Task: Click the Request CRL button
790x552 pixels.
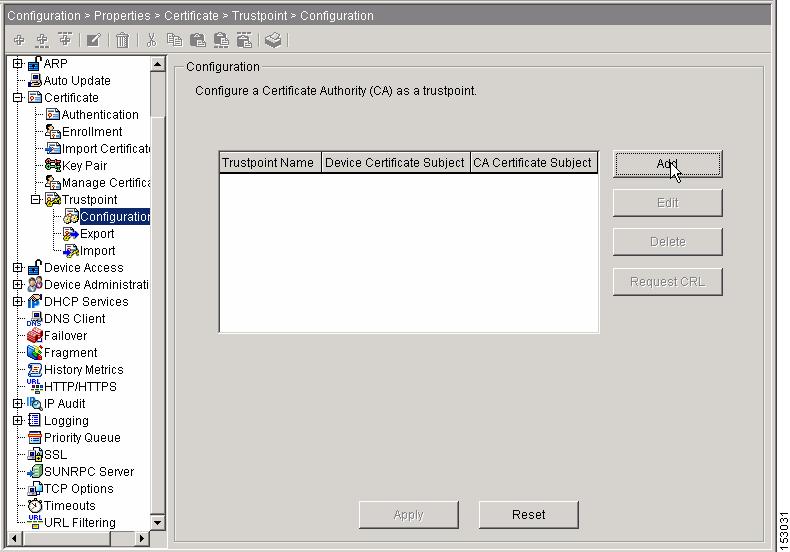Action: 668,281
